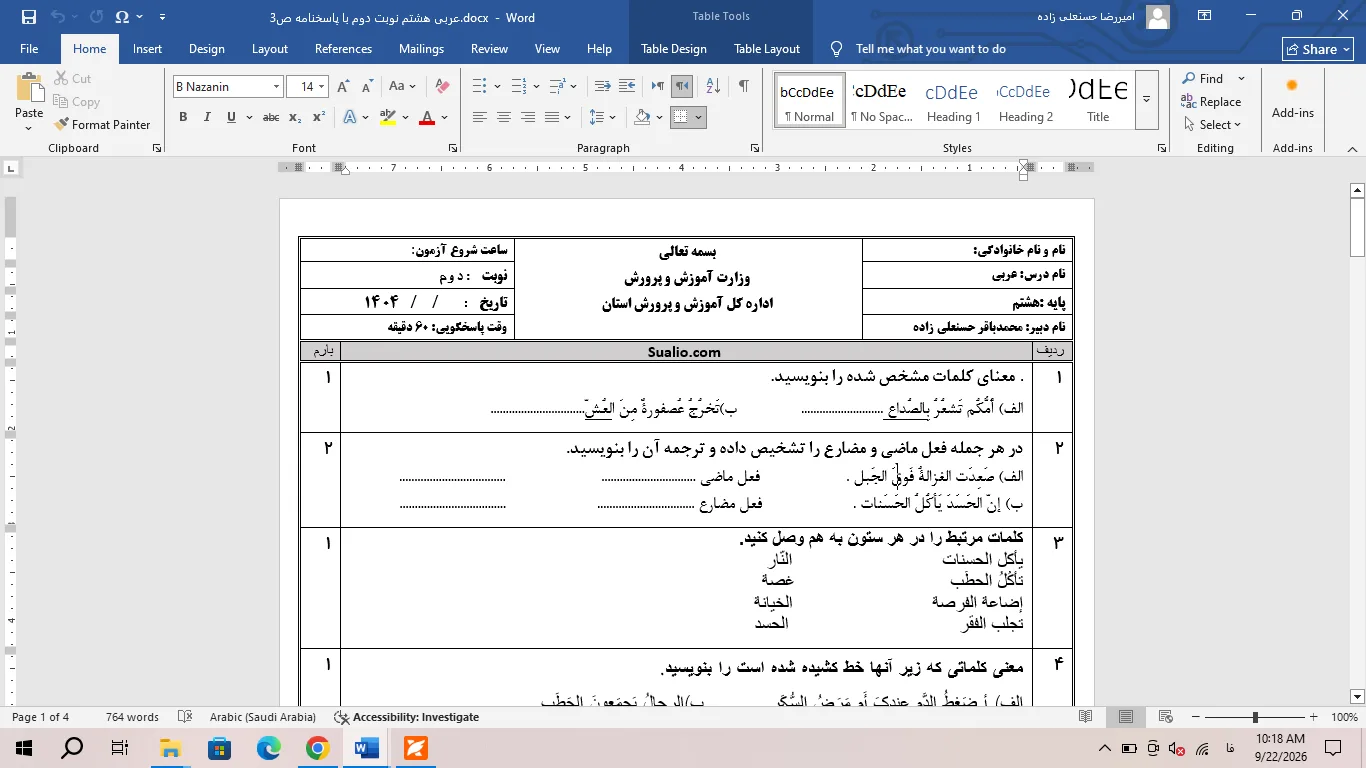Toggle the ribbon display options
The image size is (1366, 768).
[x=1204, y=17]
